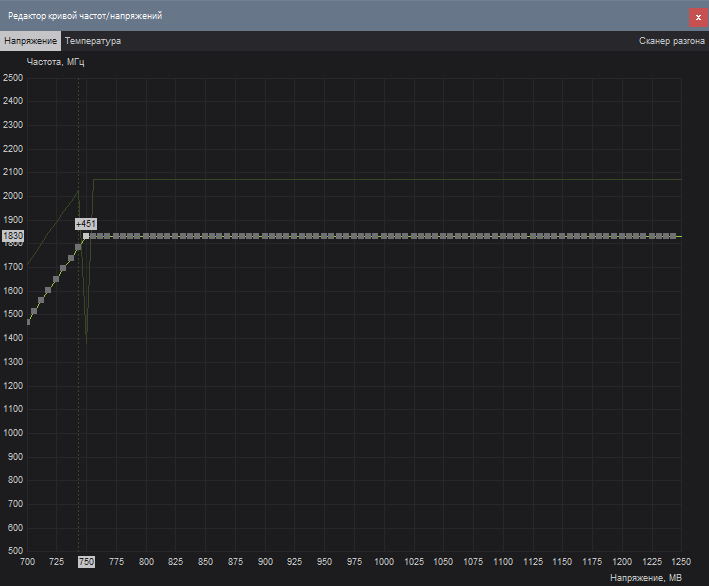Click the 1250 voltage axis label
The width and height of the screenshot is (709, 586).
[x=681, y=562]
